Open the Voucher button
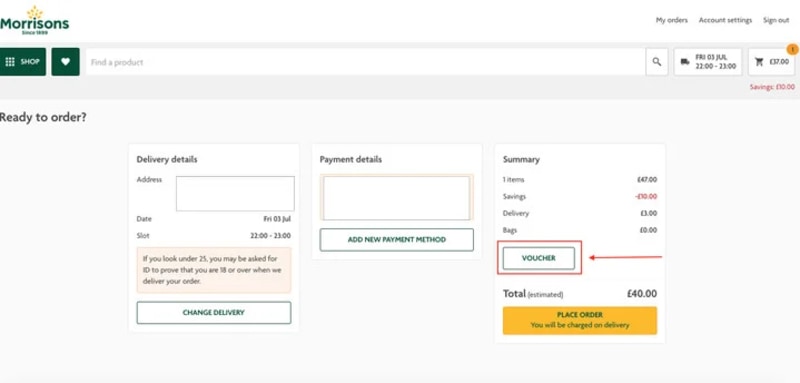 click(x=539, y=258)
